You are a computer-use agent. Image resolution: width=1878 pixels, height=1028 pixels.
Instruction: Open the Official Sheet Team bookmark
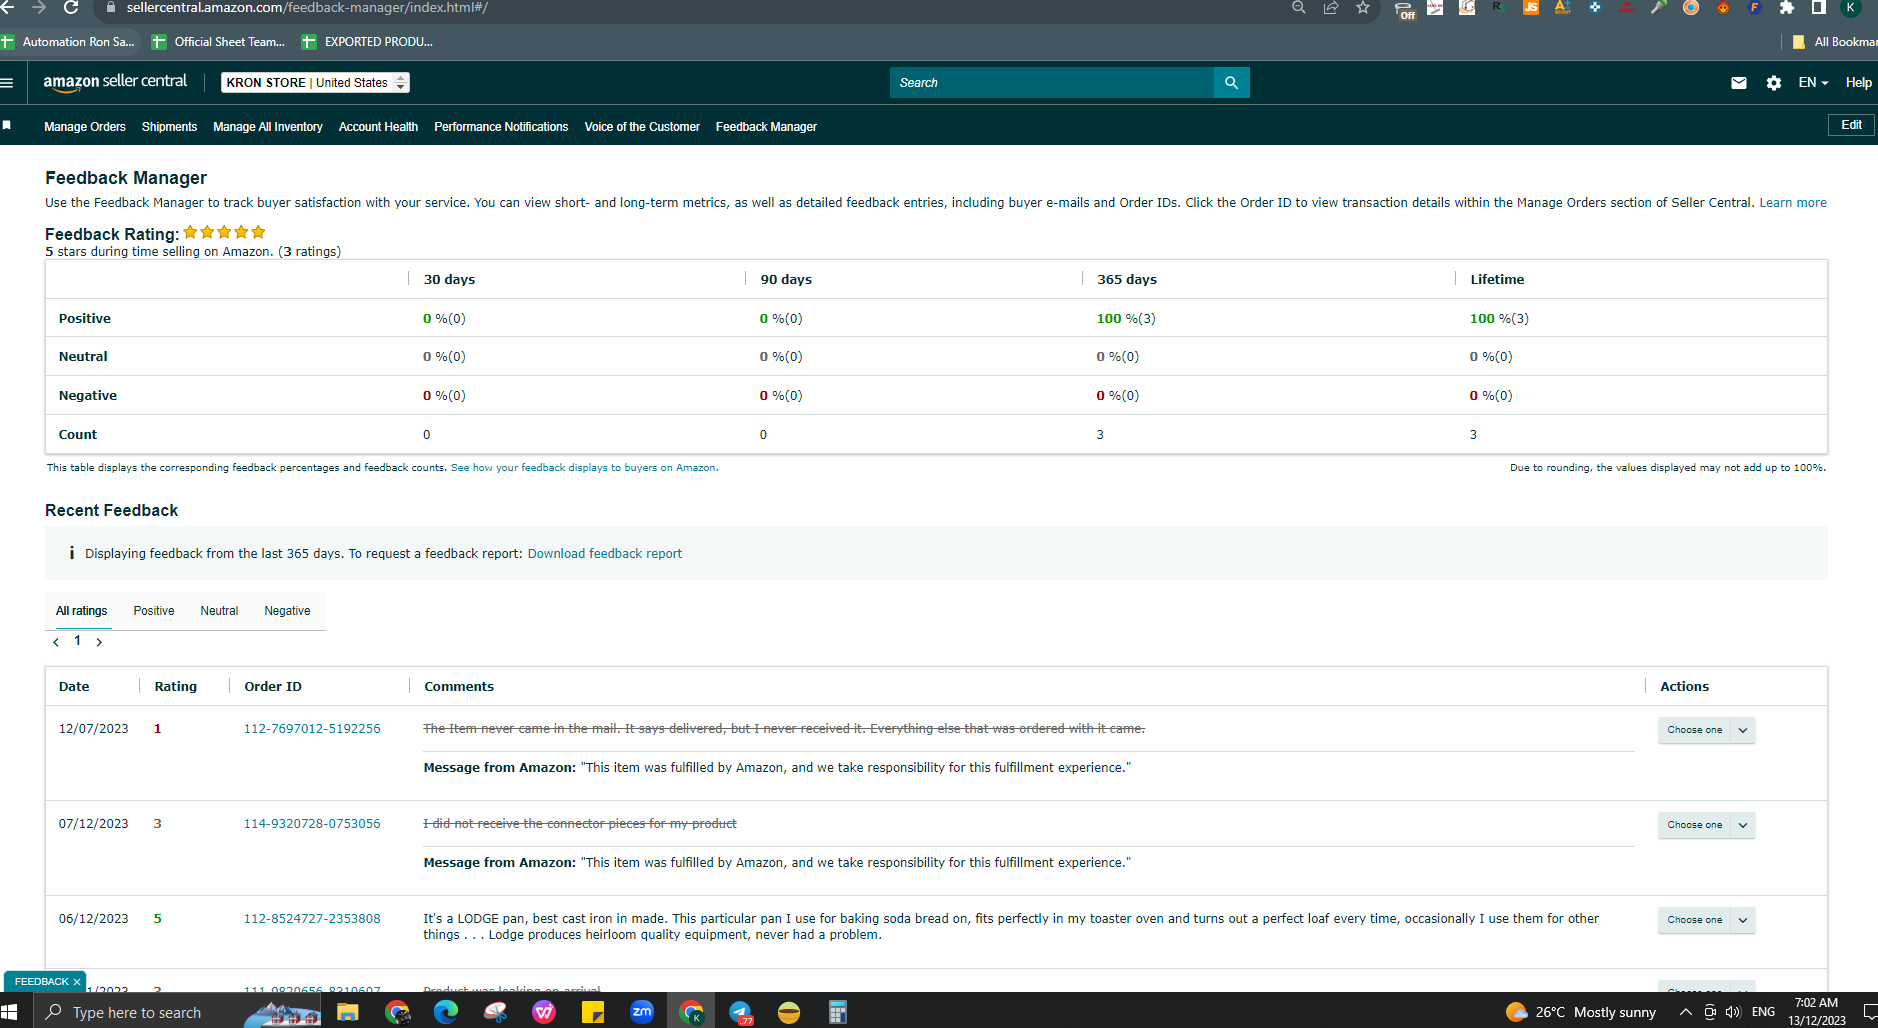[219, 42]
